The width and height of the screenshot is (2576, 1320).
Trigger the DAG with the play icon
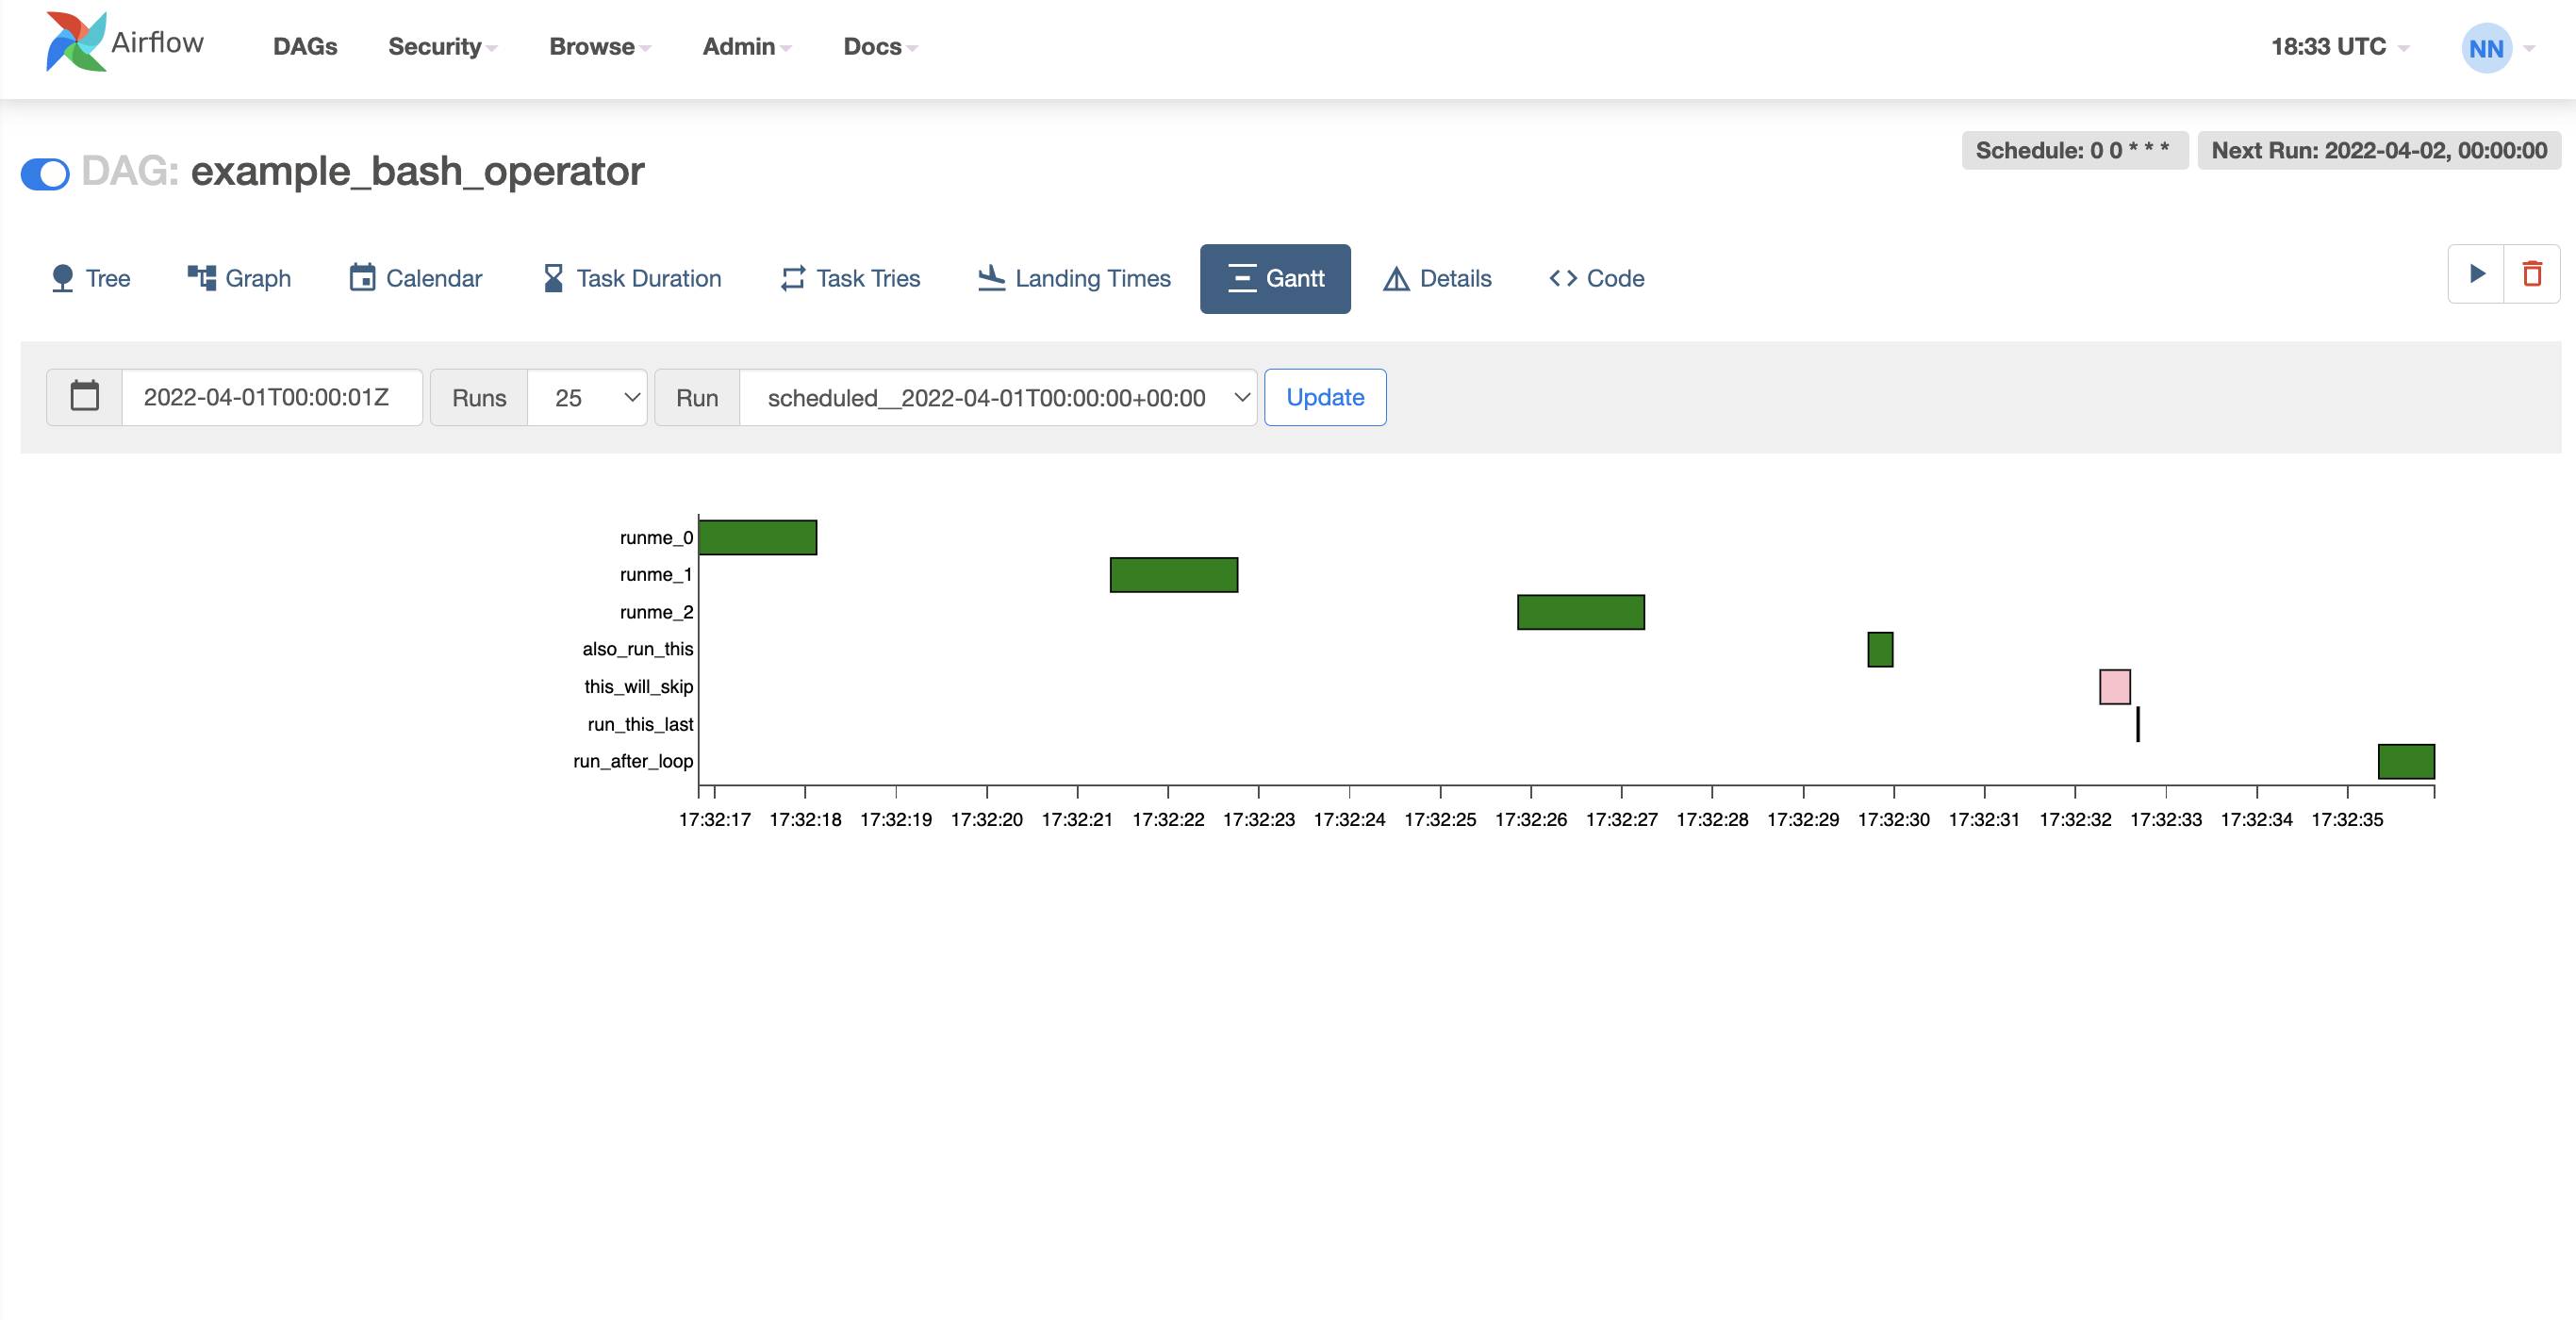[2476, 273]
